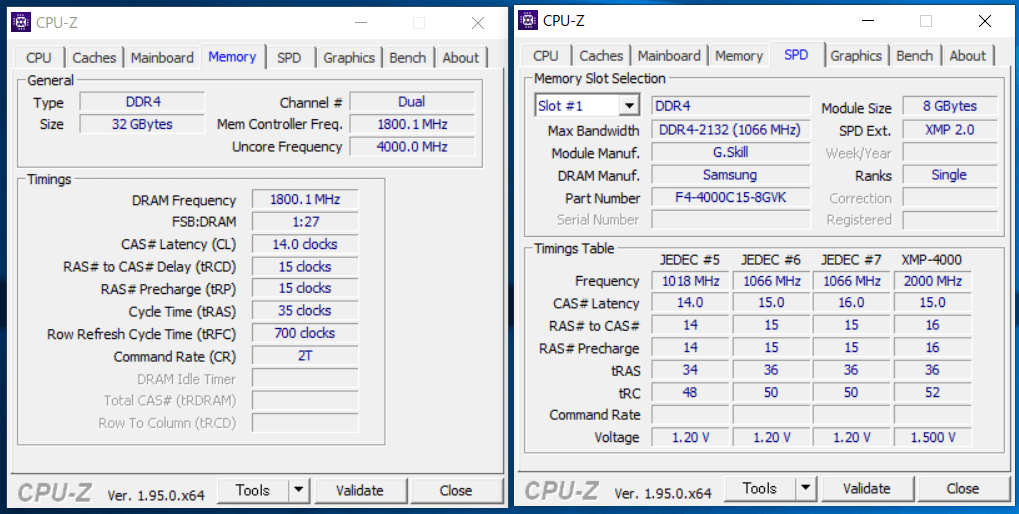Screen dimensions: 1019x514
Task: Click Close button in left window
Action: click(x=456, y=491)
